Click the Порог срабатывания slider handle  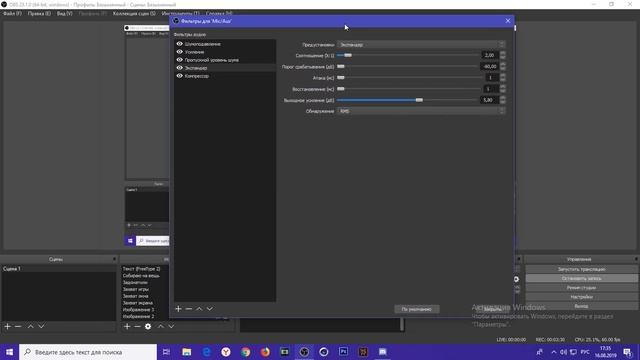point(341,66)
